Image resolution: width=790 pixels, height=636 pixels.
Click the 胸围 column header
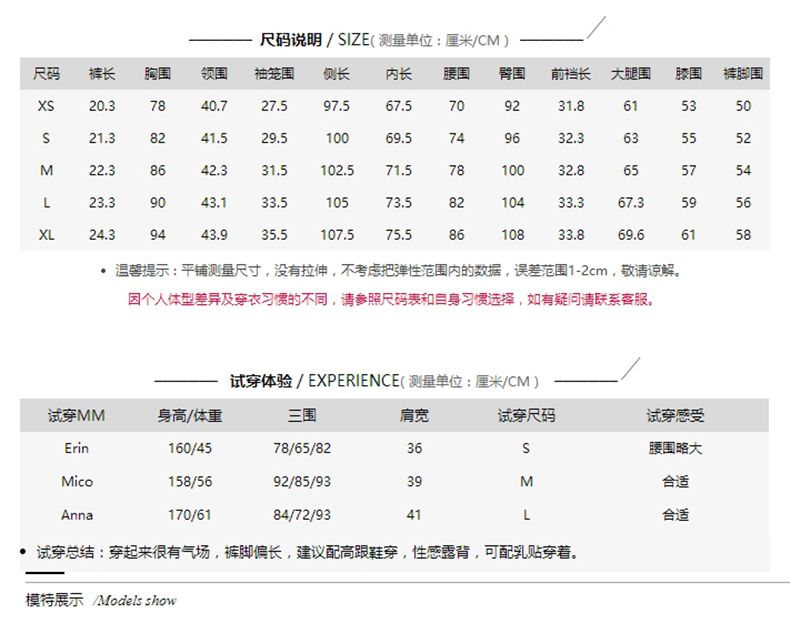click(x=157, y=74)
